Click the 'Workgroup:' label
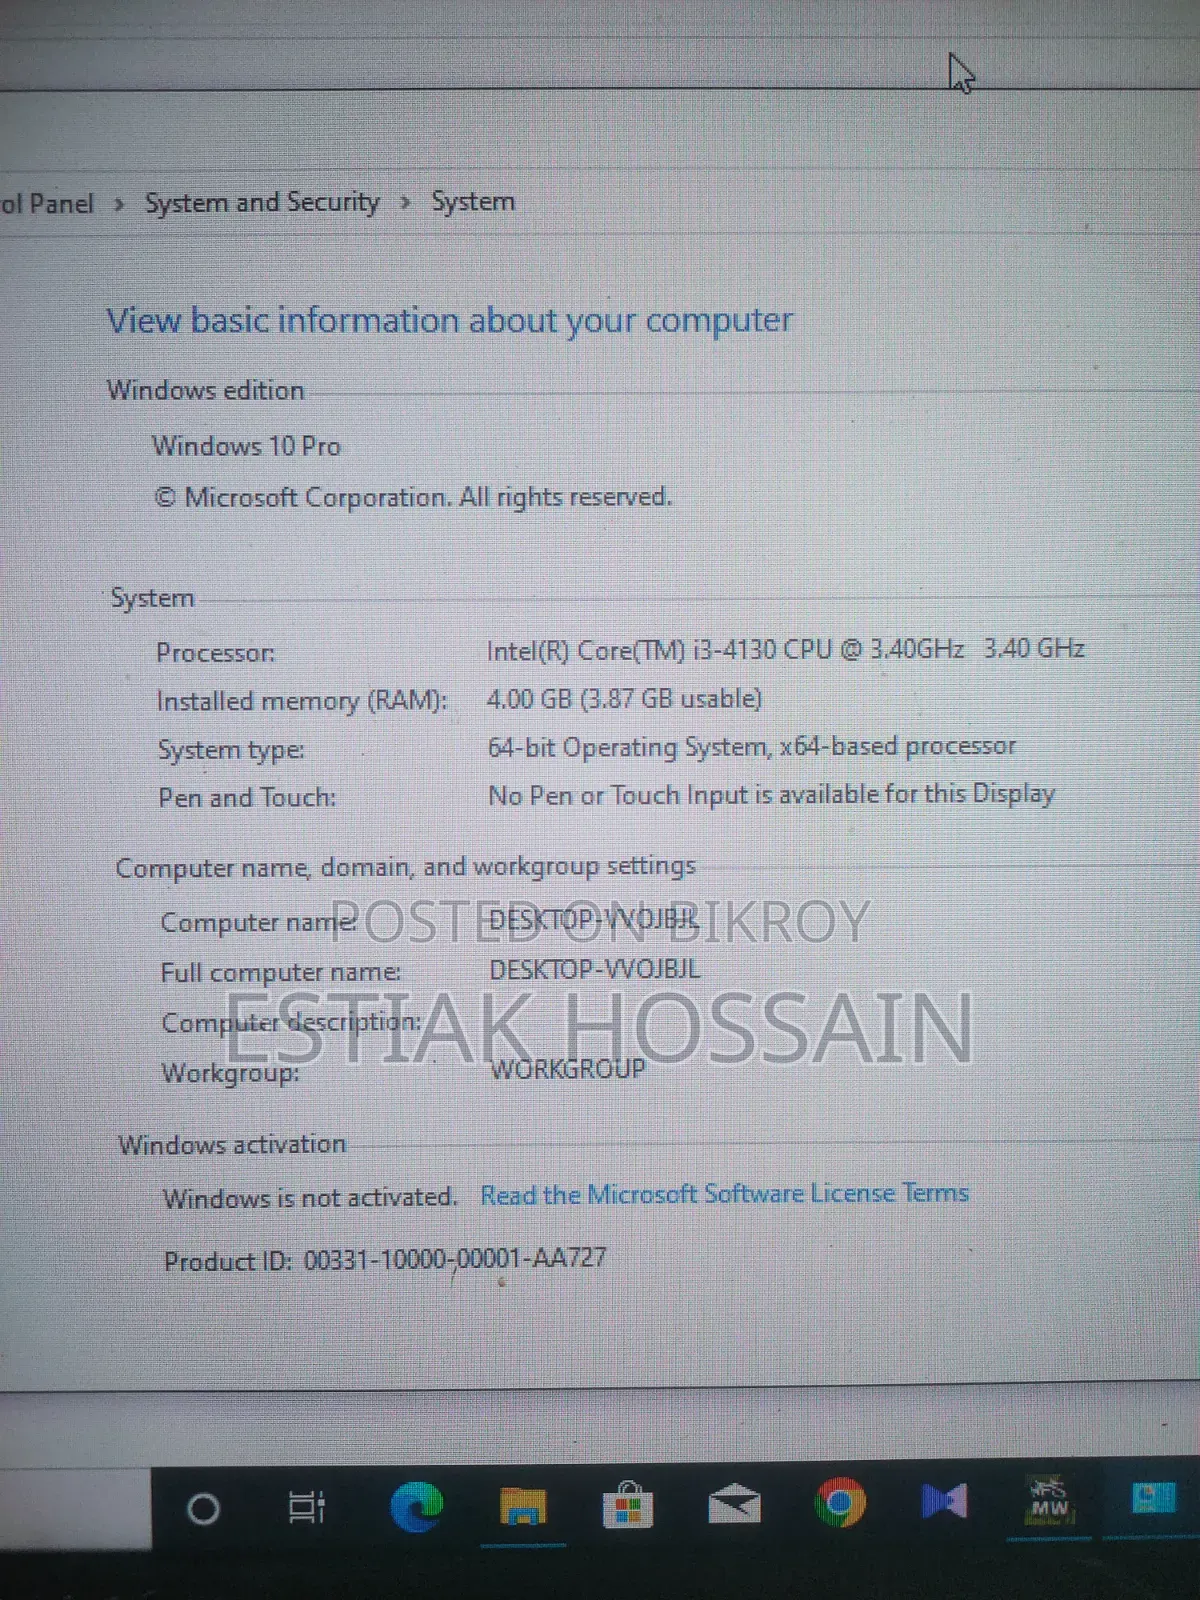The image size is (1200, 1600). pos(231,1073)
